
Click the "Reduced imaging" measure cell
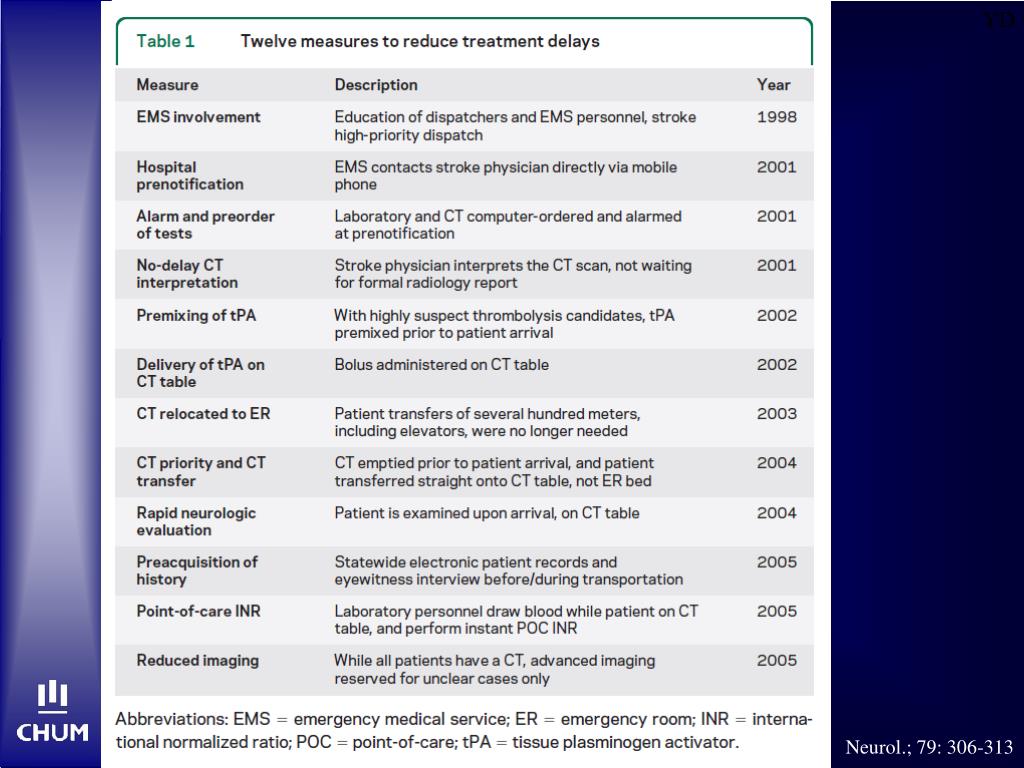click(x=197, y=660)
